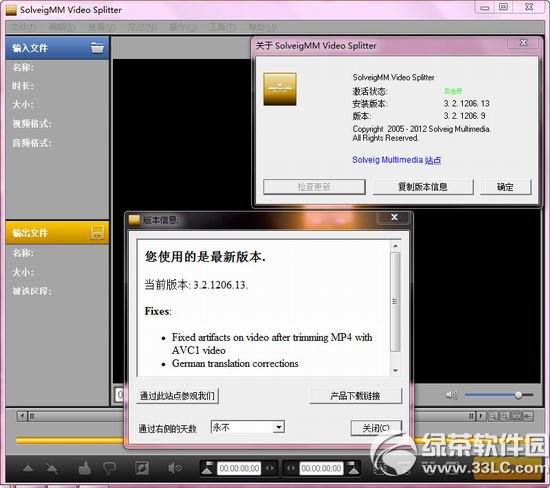Click the 关闭(C) close button
The height and width of the screenshot is (488, 550).
click(x=376, y=428)
